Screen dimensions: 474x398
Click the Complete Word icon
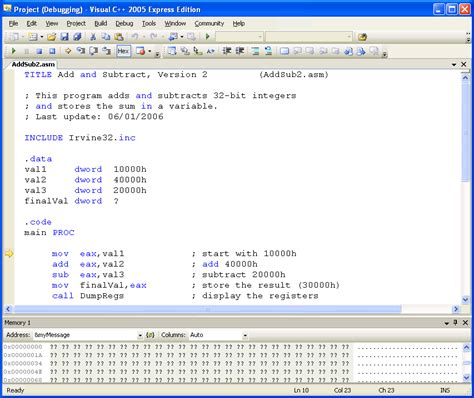pyautogui.click(x=211, y=51)
